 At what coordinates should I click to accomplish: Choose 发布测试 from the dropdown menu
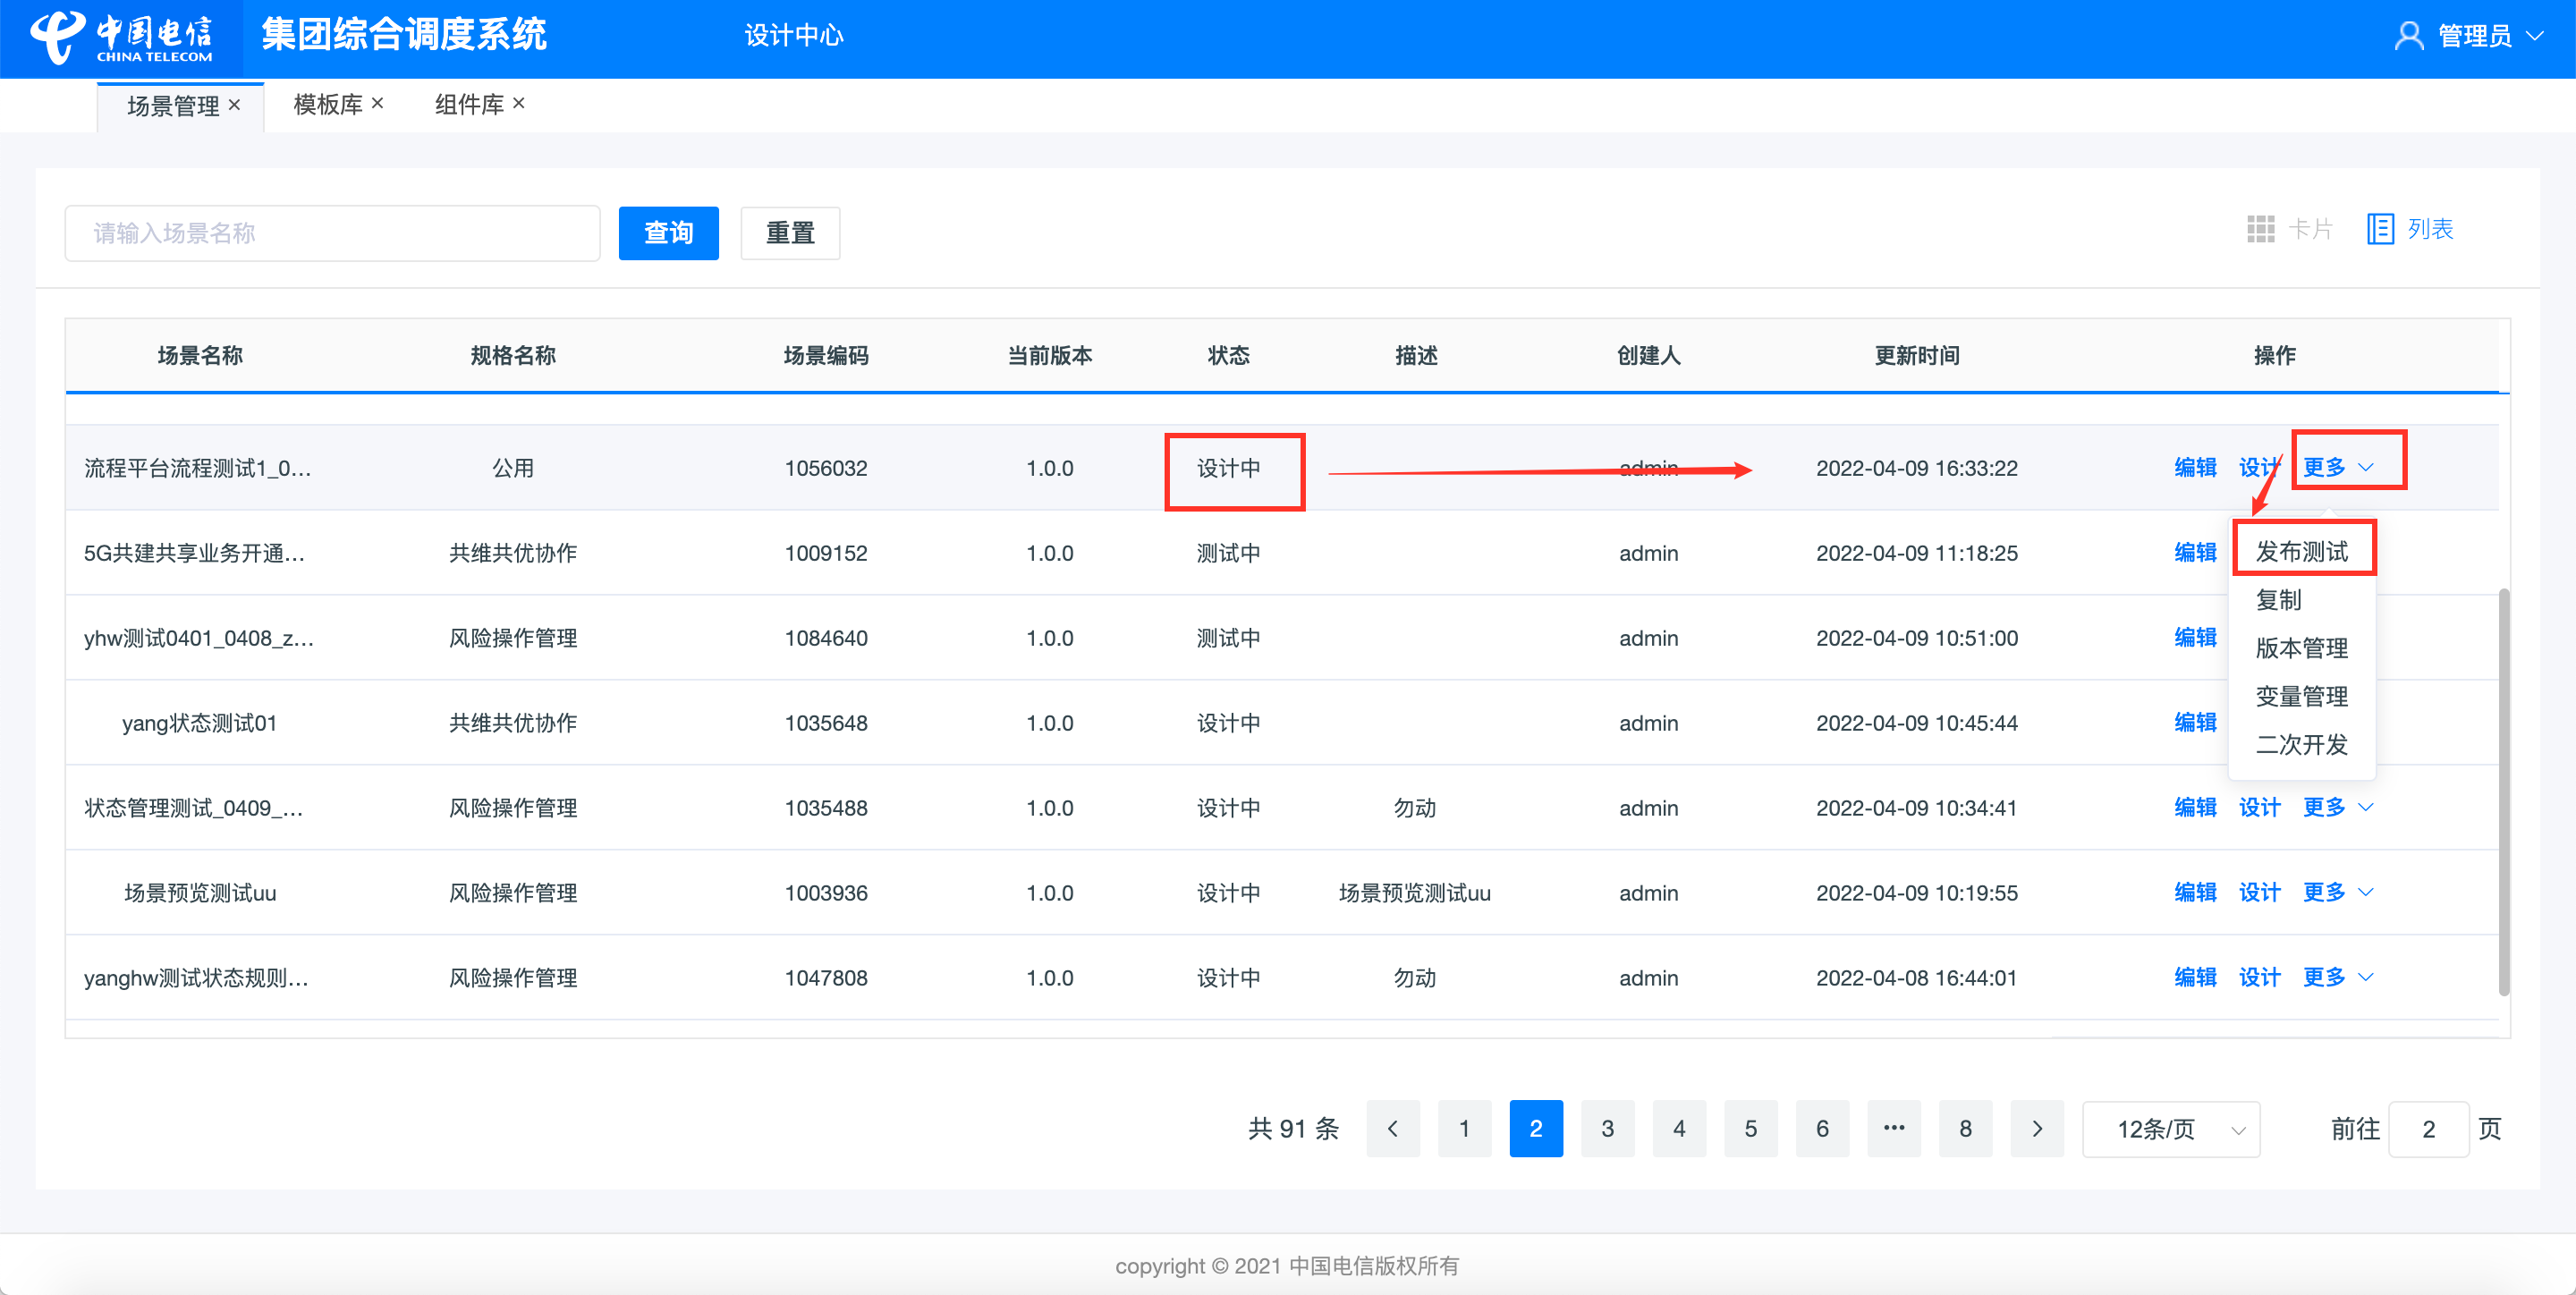click(x=2301, y=551)
